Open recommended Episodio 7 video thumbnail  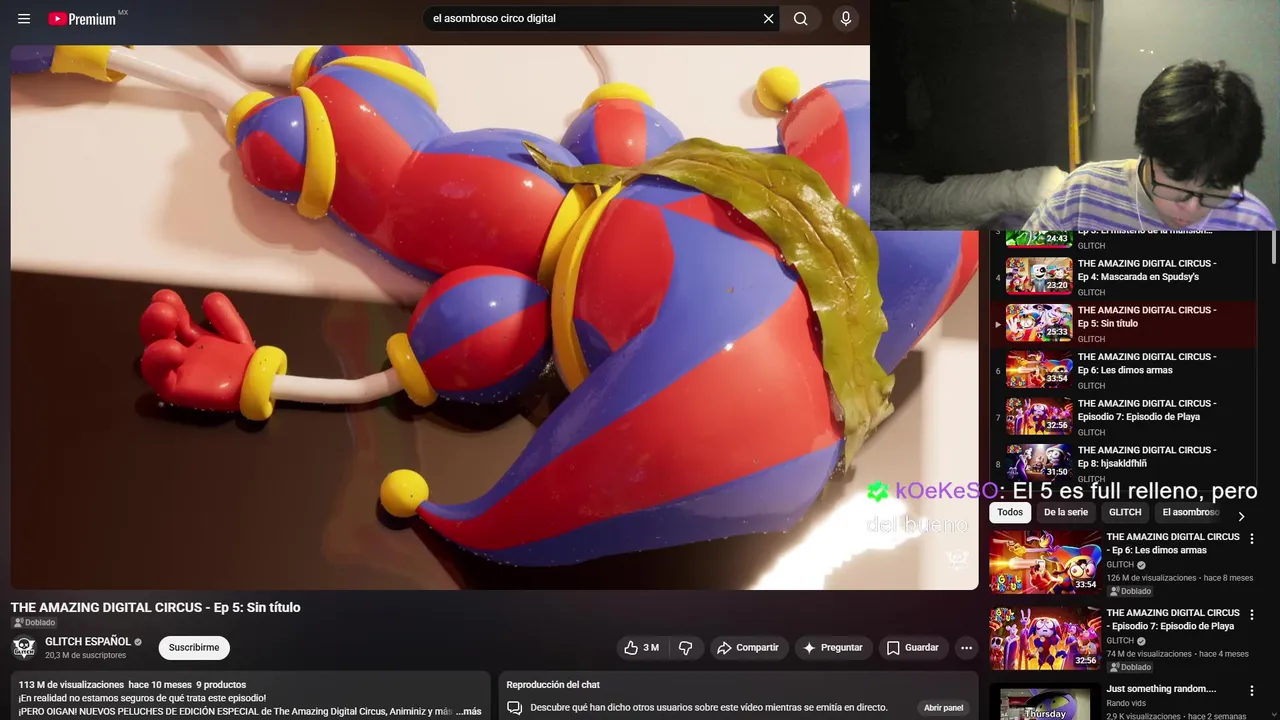point(1045,638)
